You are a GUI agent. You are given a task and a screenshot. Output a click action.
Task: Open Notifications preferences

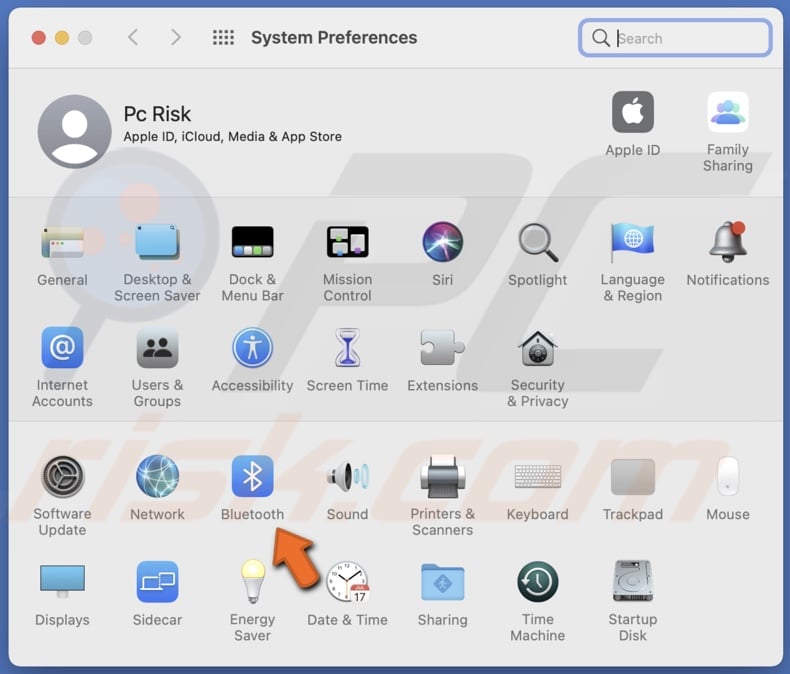click(727, 243)
